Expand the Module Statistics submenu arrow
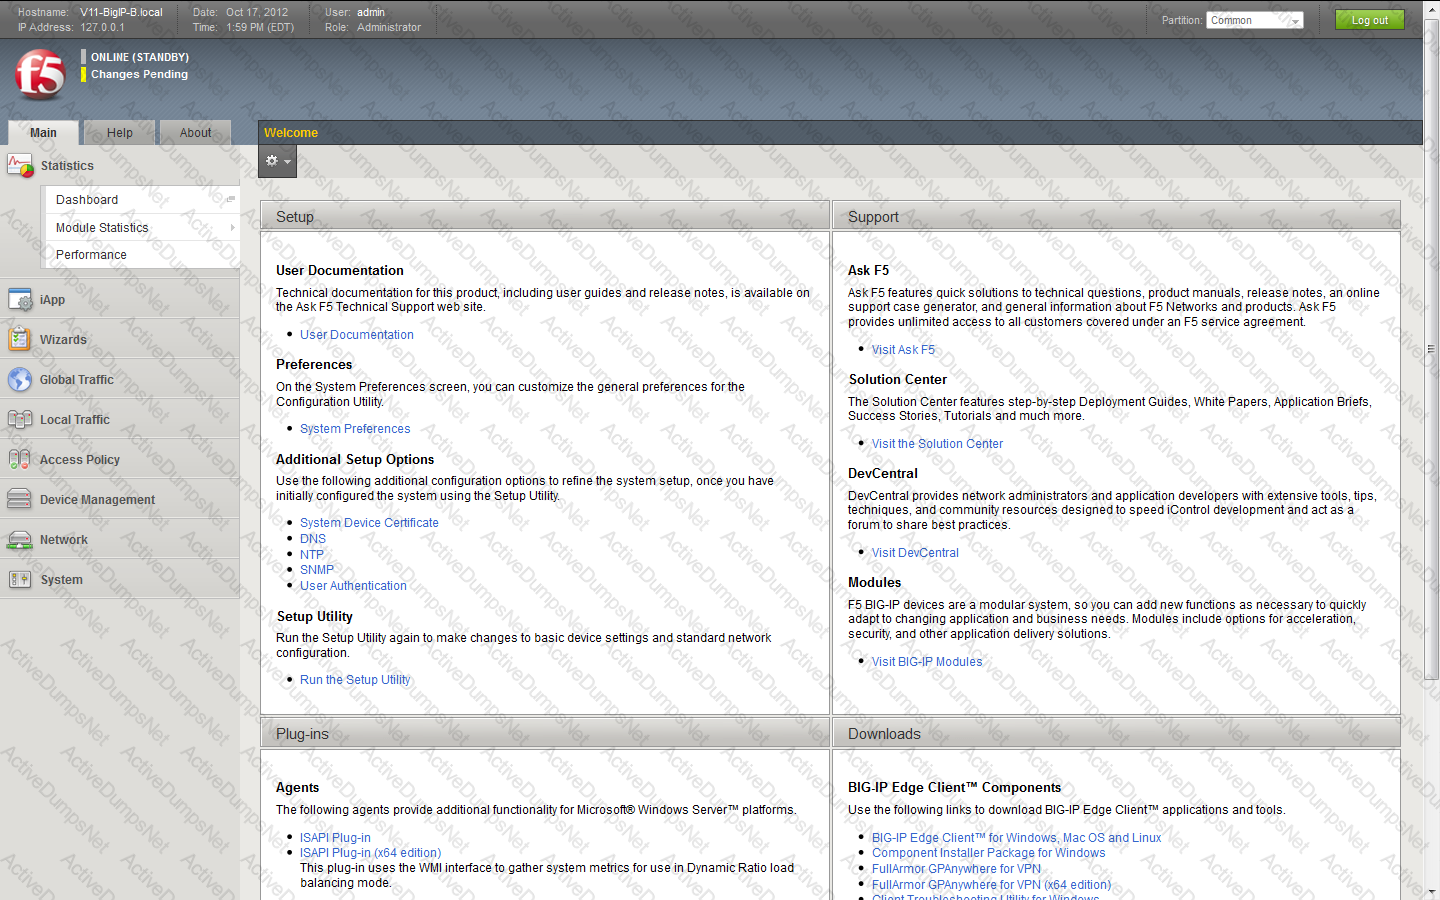The image size is (1440, 900). point(232,228)
